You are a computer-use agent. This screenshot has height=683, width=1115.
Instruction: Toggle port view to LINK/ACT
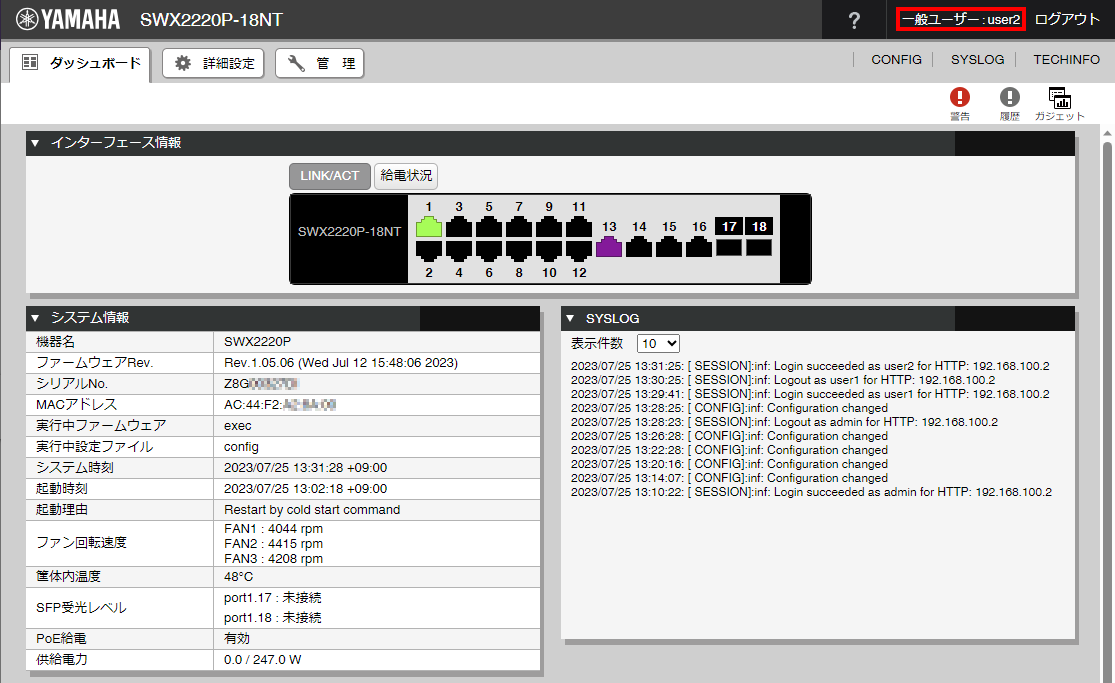point(330,176)
